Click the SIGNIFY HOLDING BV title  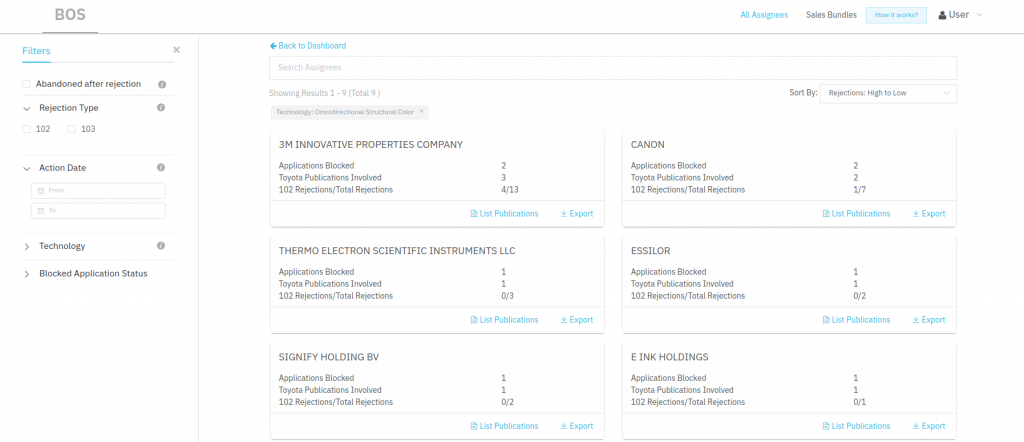click(328, 357)
